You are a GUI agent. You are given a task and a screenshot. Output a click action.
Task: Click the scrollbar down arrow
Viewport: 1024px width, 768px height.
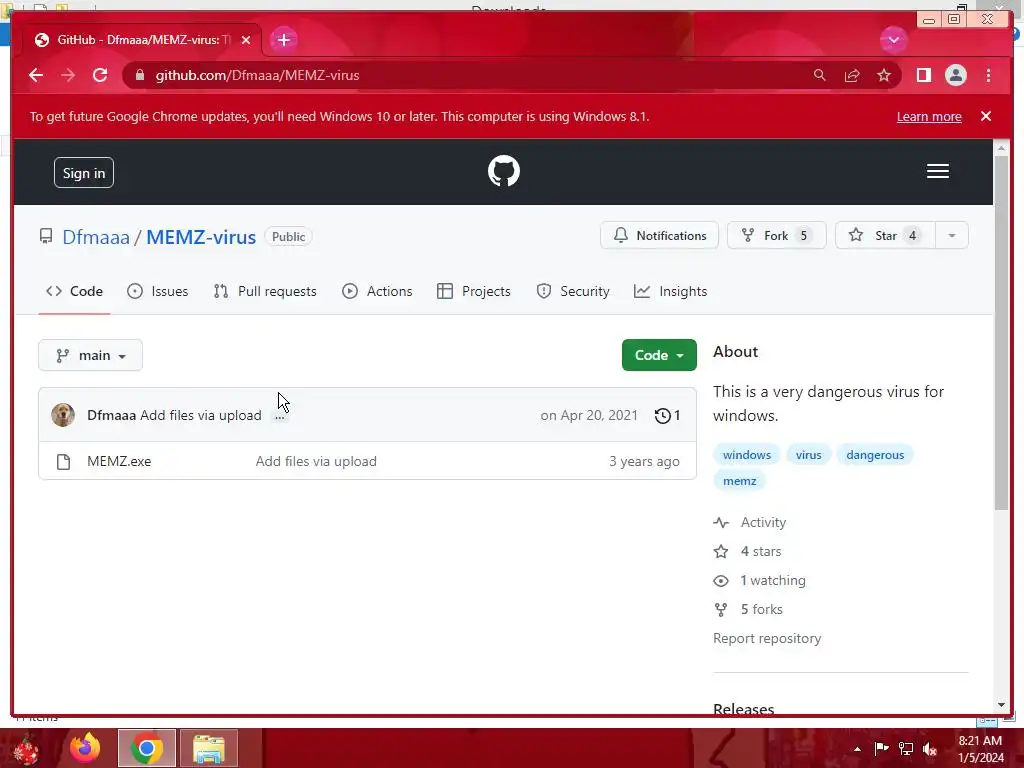1001,705
